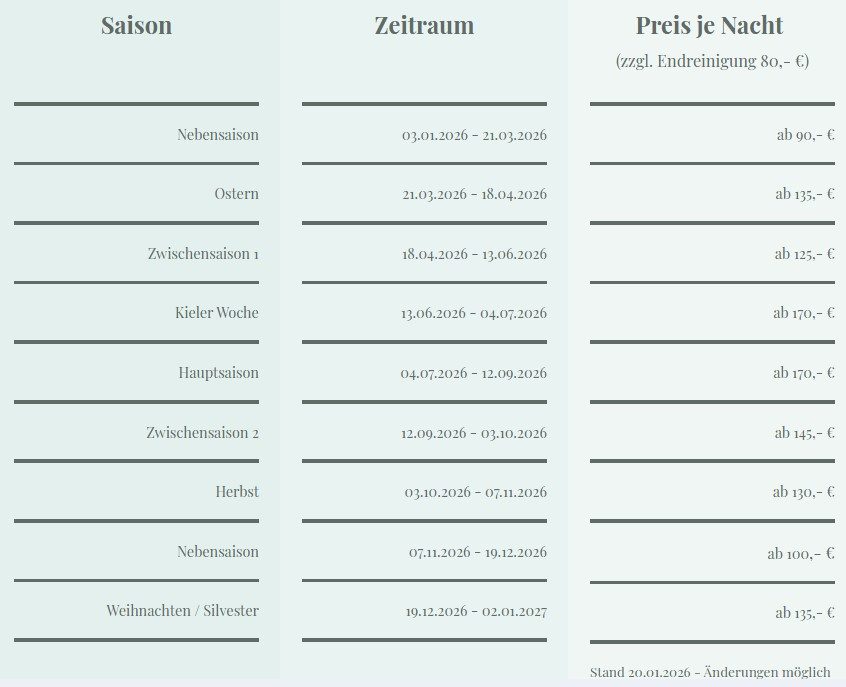Image resolution: width=846 pixels, height=687 pixels.
Task: Select the Weihnachten / Silvester label
Action: tap(182, 610)
